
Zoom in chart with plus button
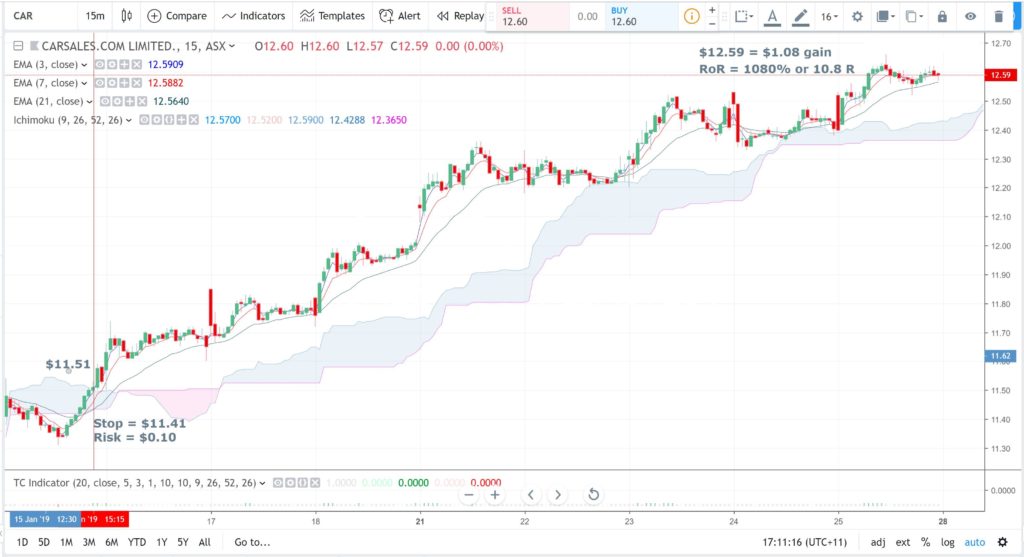(495, 494)
